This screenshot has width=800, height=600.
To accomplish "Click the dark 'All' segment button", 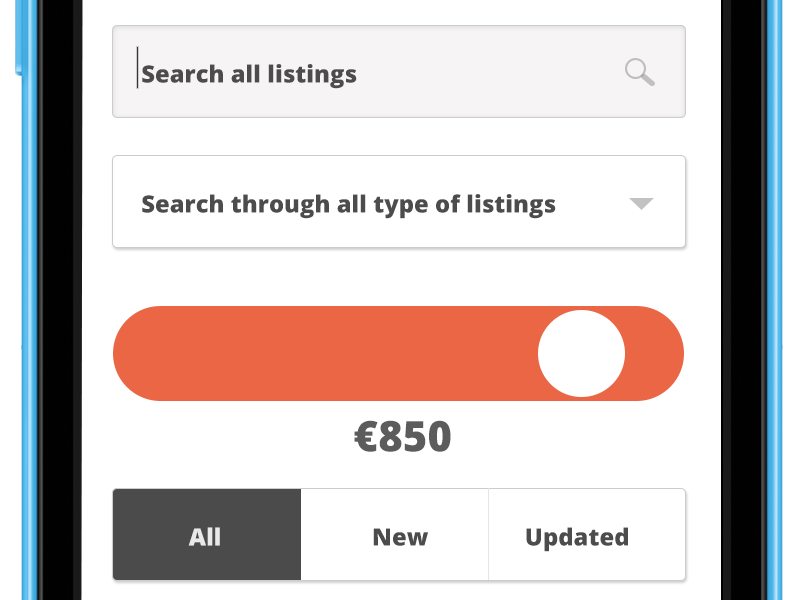I will click(x=206, y=535).
